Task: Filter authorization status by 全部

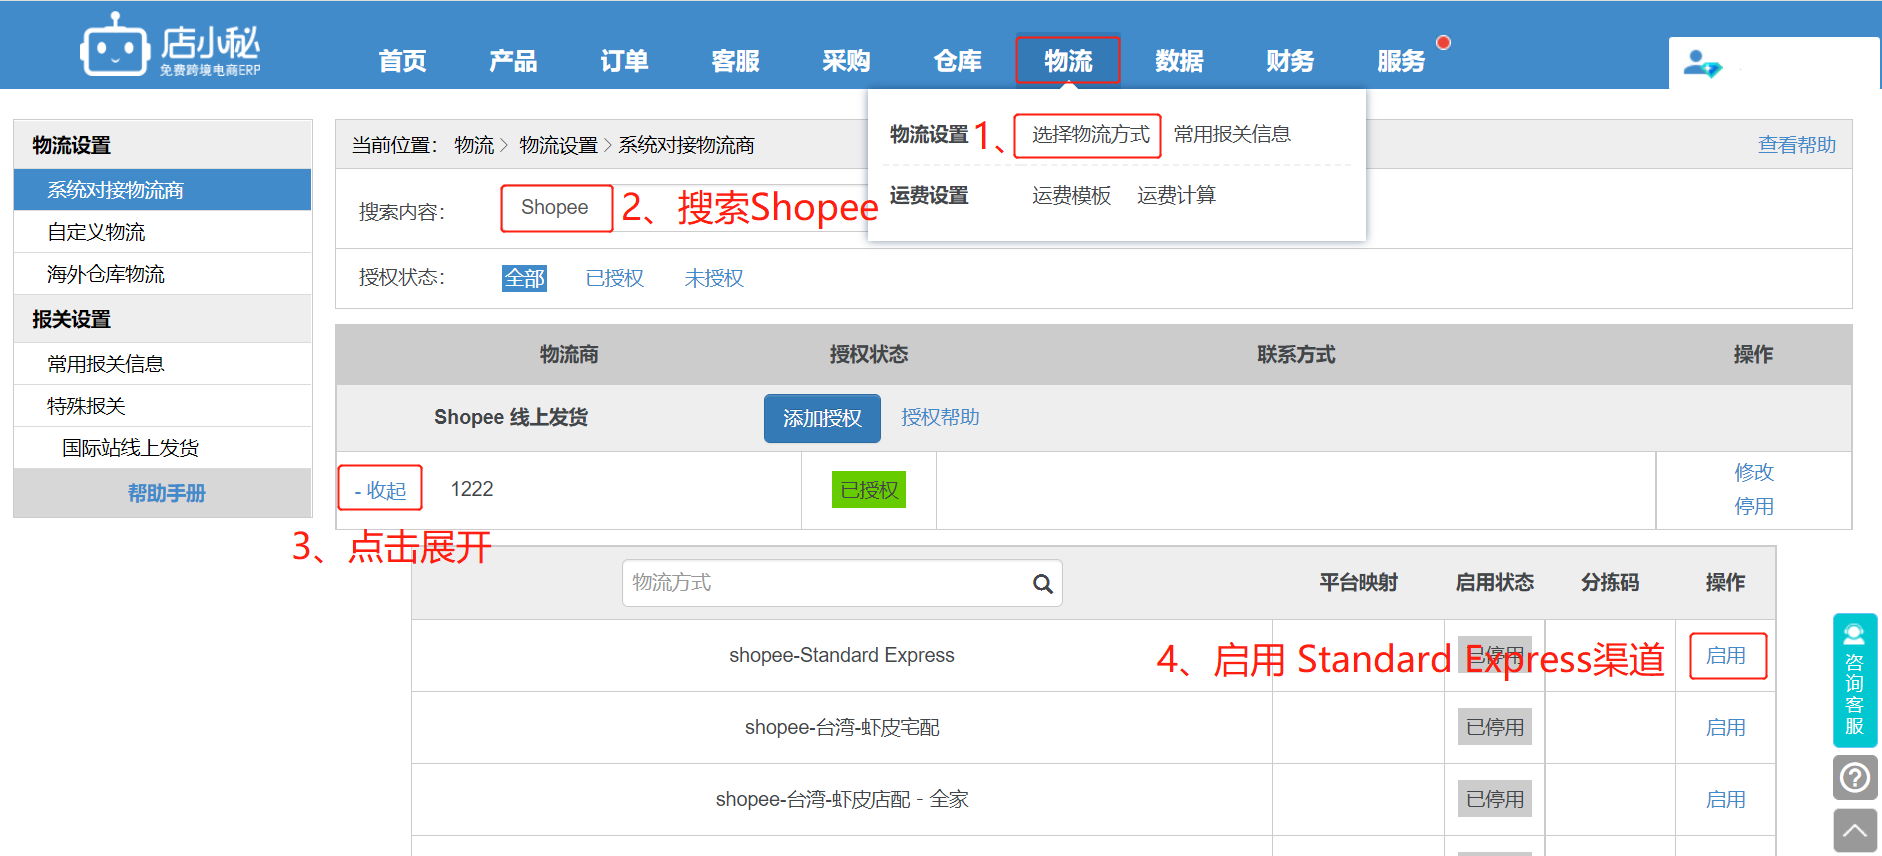Action: coord(524,278)
